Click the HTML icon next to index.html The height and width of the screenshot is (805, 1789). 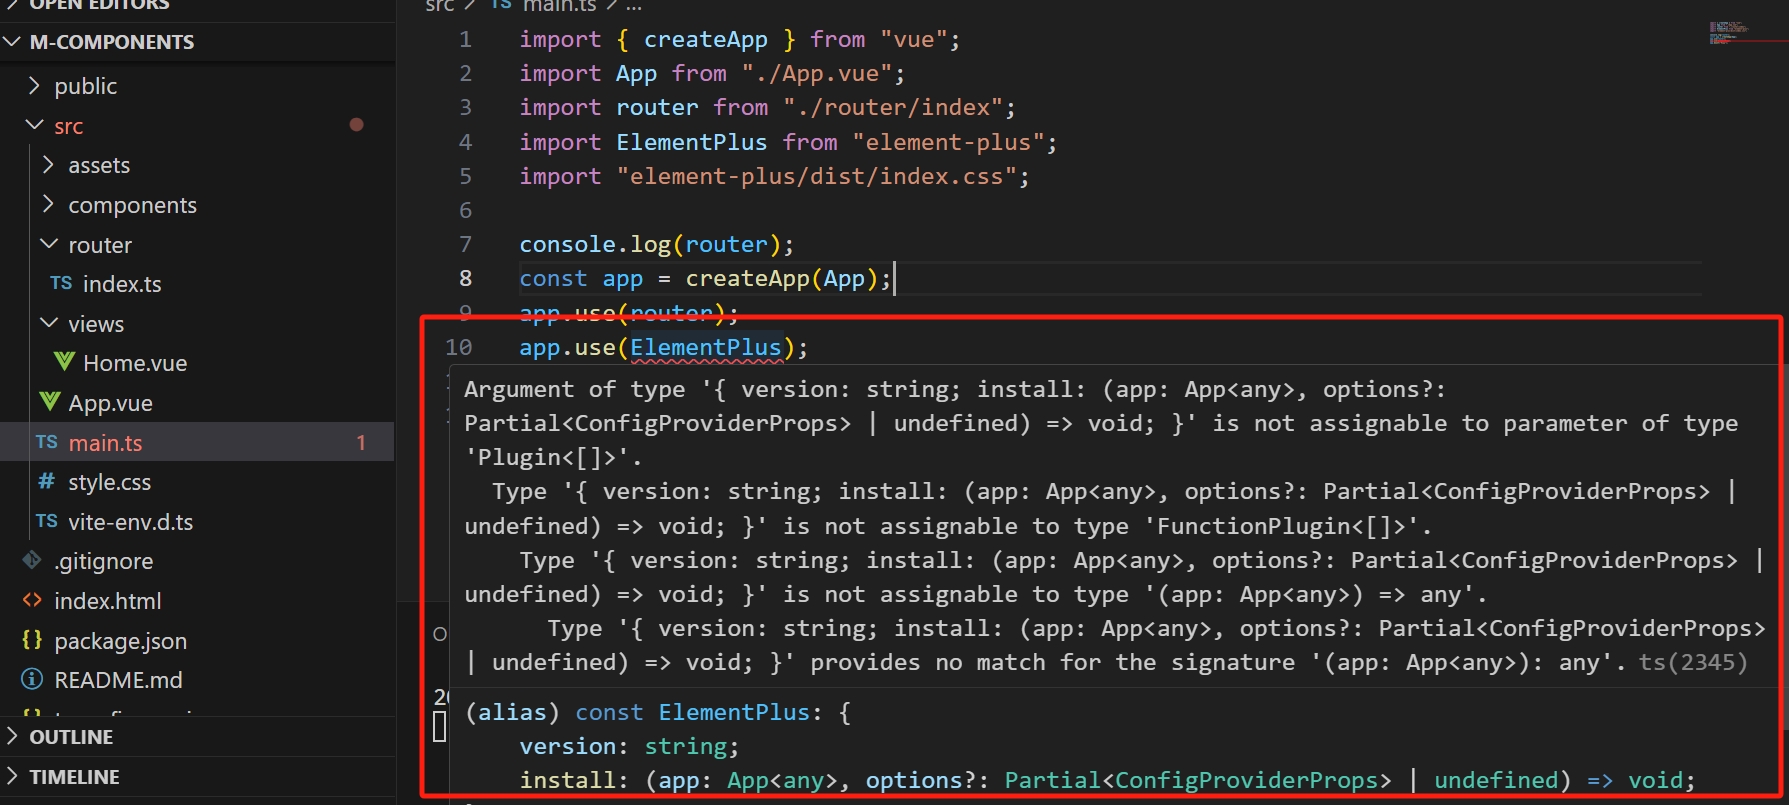pos(32,601)
